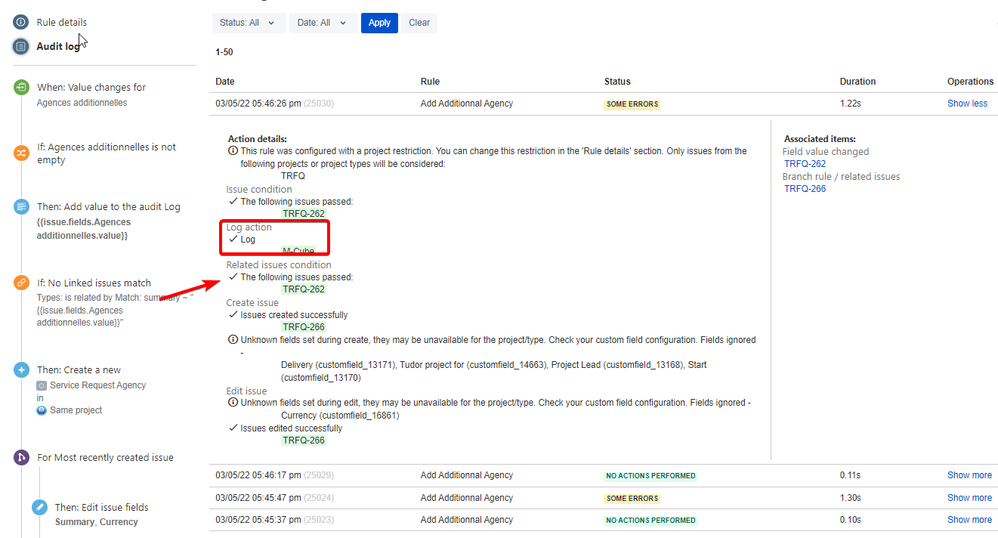Click SOME ERRORS status of 05:45:47 pm entry

(x=632, y=499)
